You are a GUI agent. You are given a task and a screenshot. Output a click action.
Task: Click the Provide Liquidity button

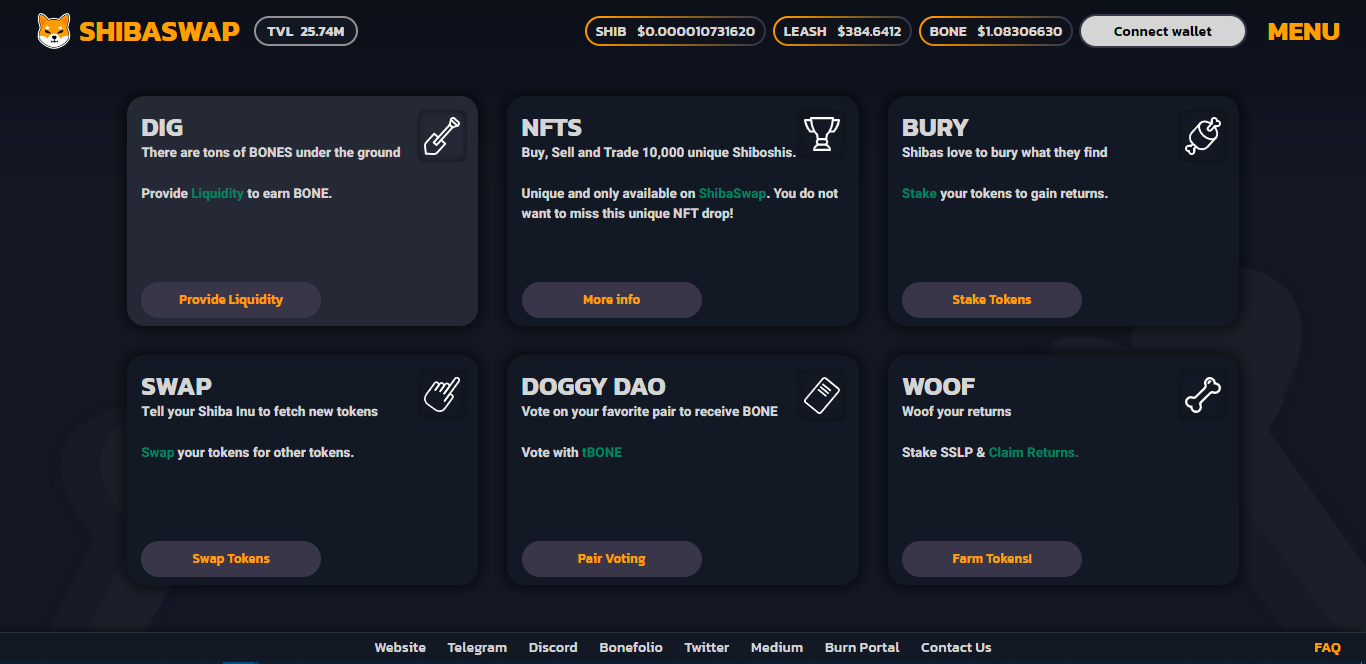click(x=231, y=300)
